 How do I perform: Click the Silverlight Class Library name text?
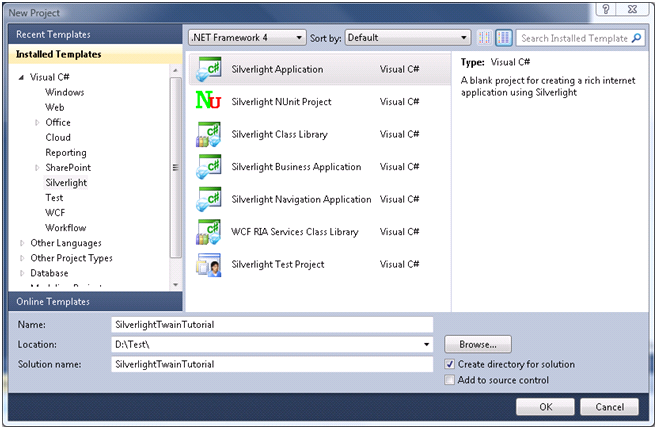coord(279,134)
